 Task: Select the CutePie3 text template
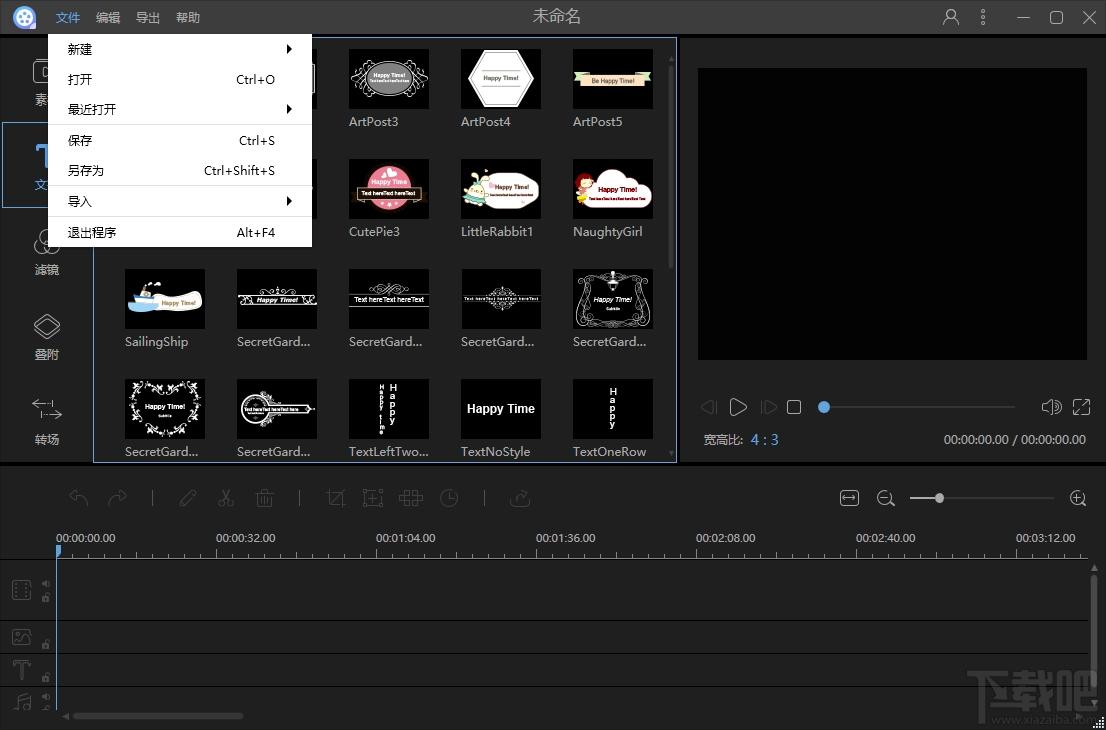tap(389, 198)
